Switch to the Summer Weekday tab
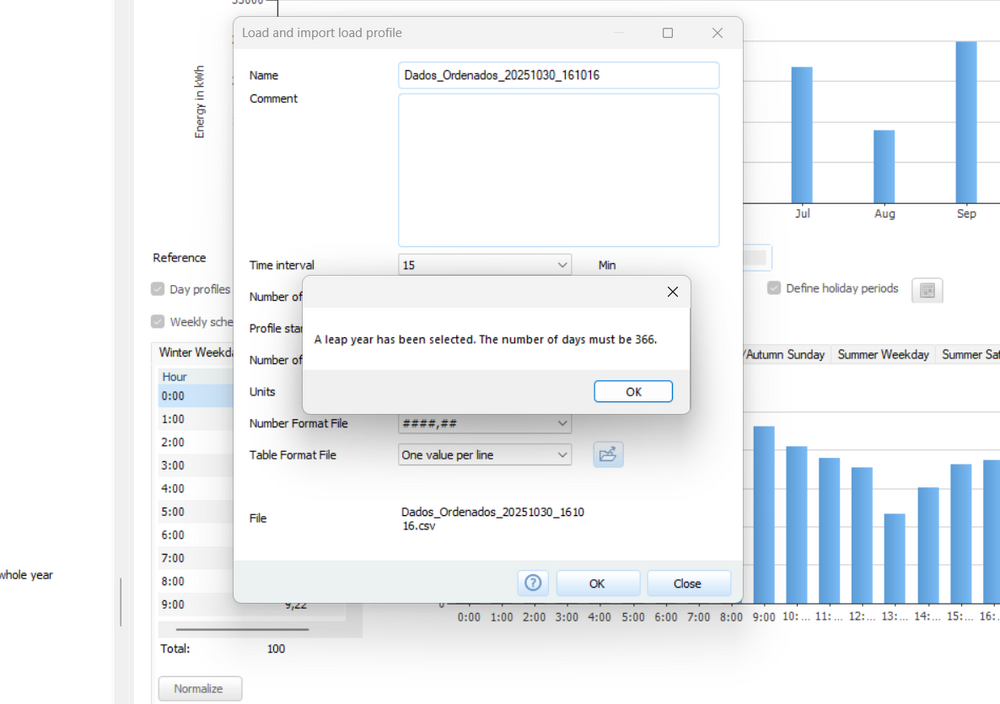Screen dimensions: 1000x704 [883, 355]
